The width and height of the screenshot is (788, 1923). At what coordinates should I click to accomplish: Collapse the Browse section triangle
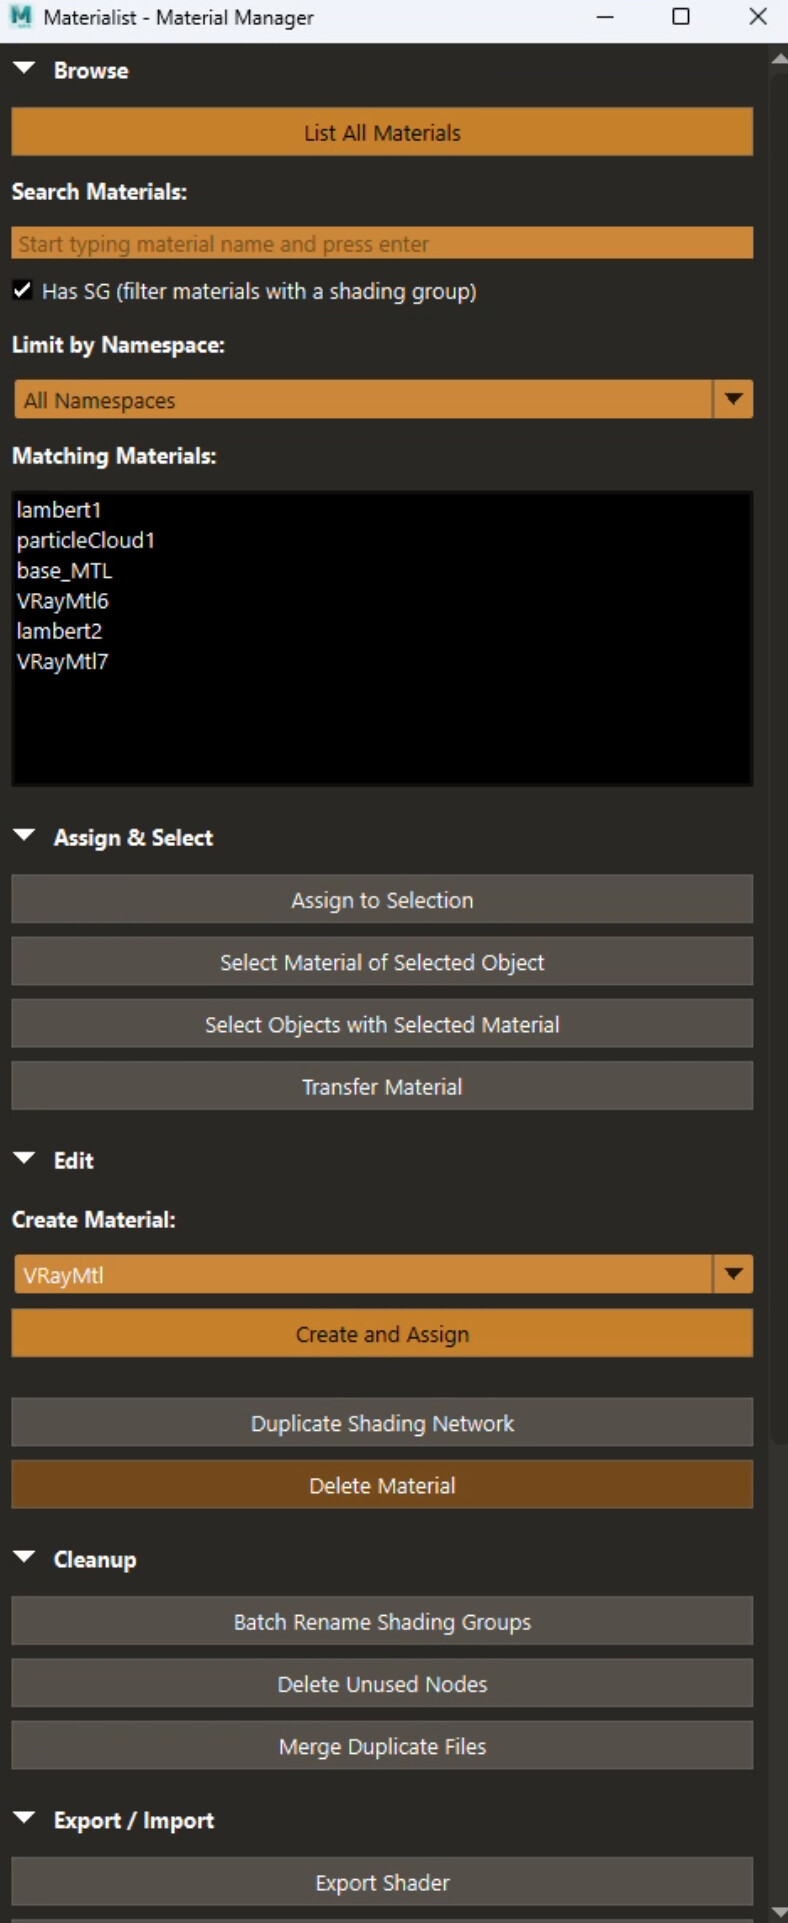pyautogui.click(x=24, y=69)
